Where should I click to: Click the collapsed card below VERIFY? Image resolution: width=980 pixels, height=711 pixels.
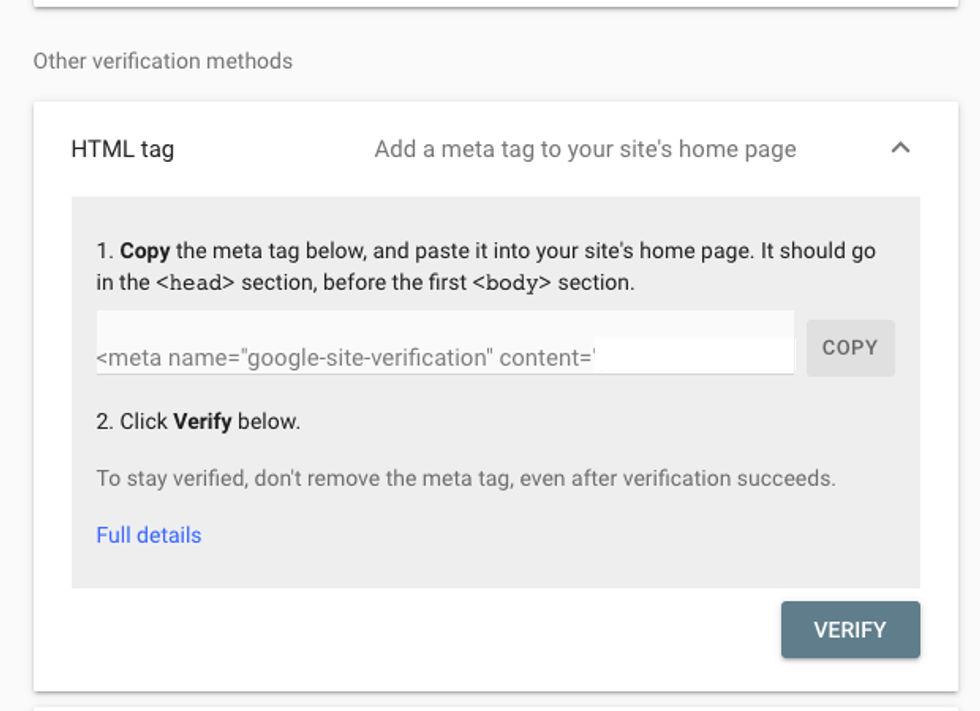(490, 706)
